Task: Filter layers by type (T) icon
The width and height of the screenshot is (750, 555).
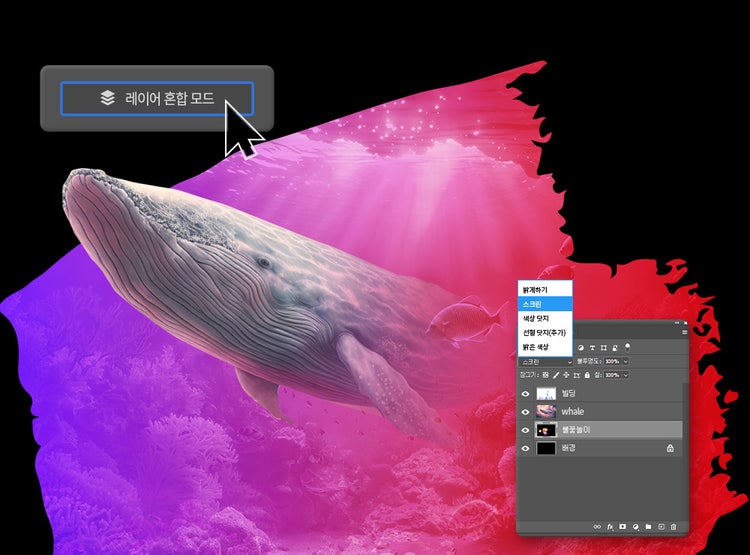Action: (592, 348)
